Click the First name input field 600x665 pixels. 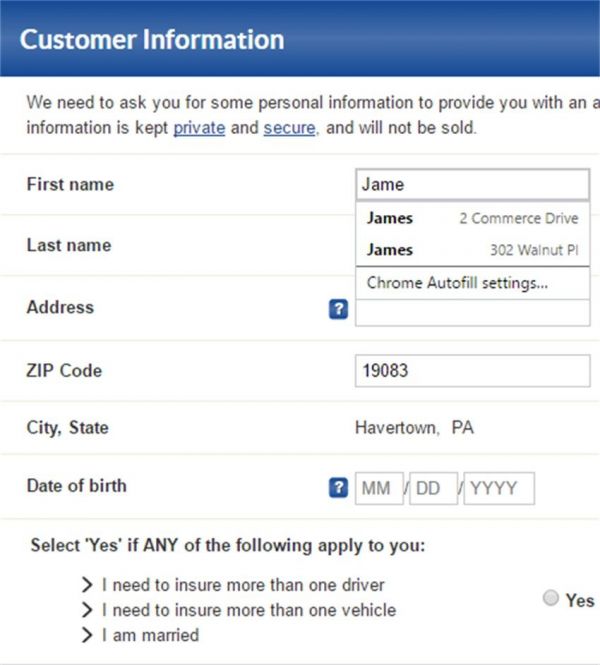[x=472, y=185]
